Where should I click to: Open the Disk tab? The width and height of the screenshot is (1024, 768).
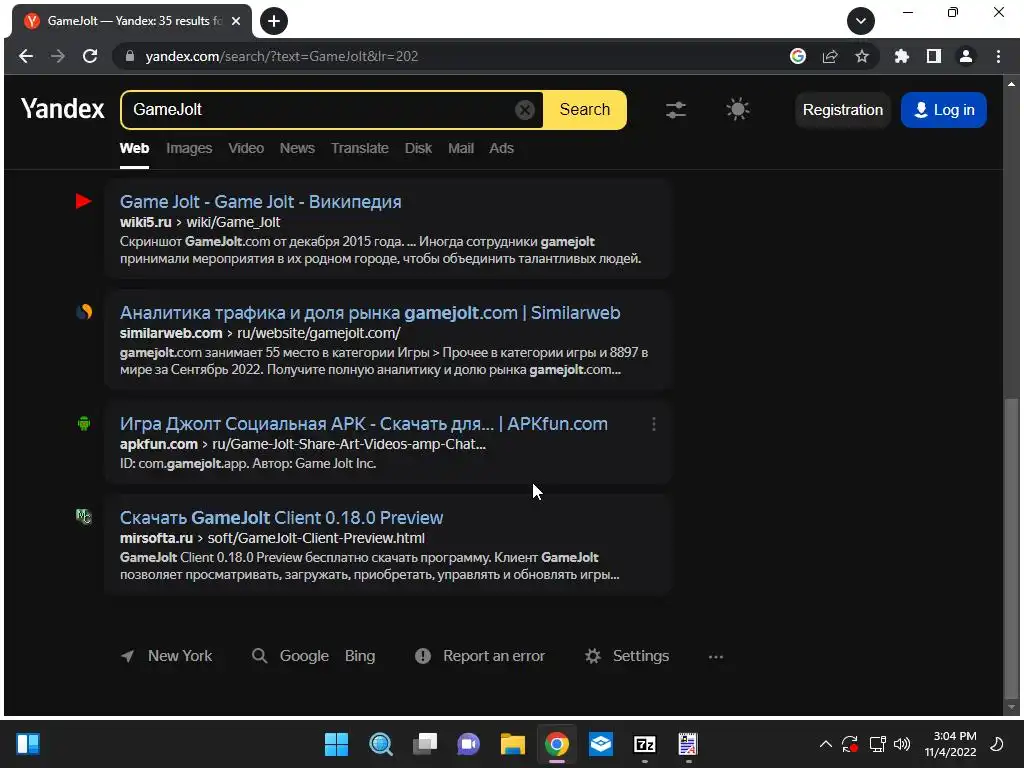coord(418,148)
